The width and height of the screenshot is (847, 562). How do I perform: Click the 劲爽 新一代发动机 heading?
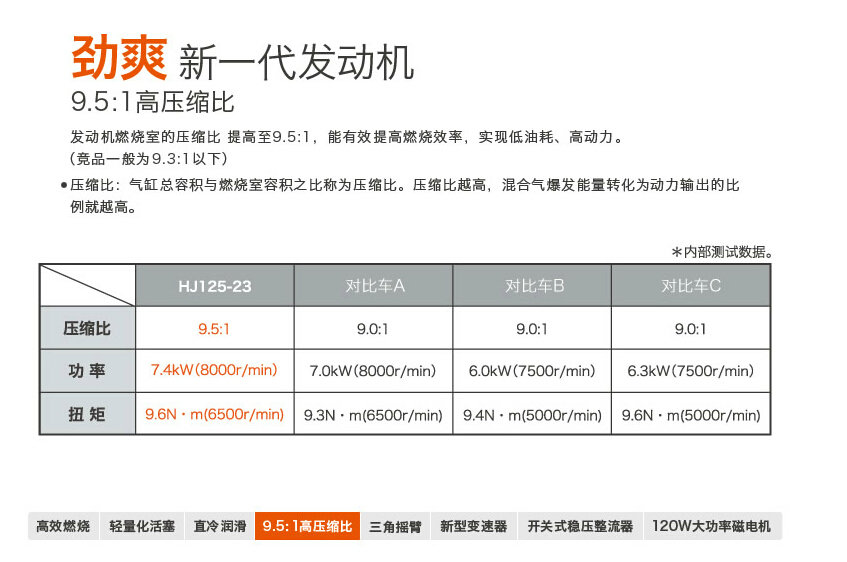tap(243, 58)
